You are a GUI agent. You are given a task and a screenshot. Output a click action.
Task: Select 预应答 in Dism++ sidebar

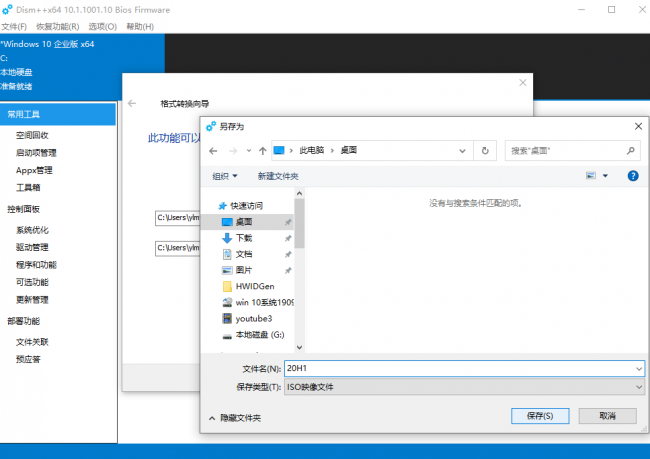tap(28, 359)
